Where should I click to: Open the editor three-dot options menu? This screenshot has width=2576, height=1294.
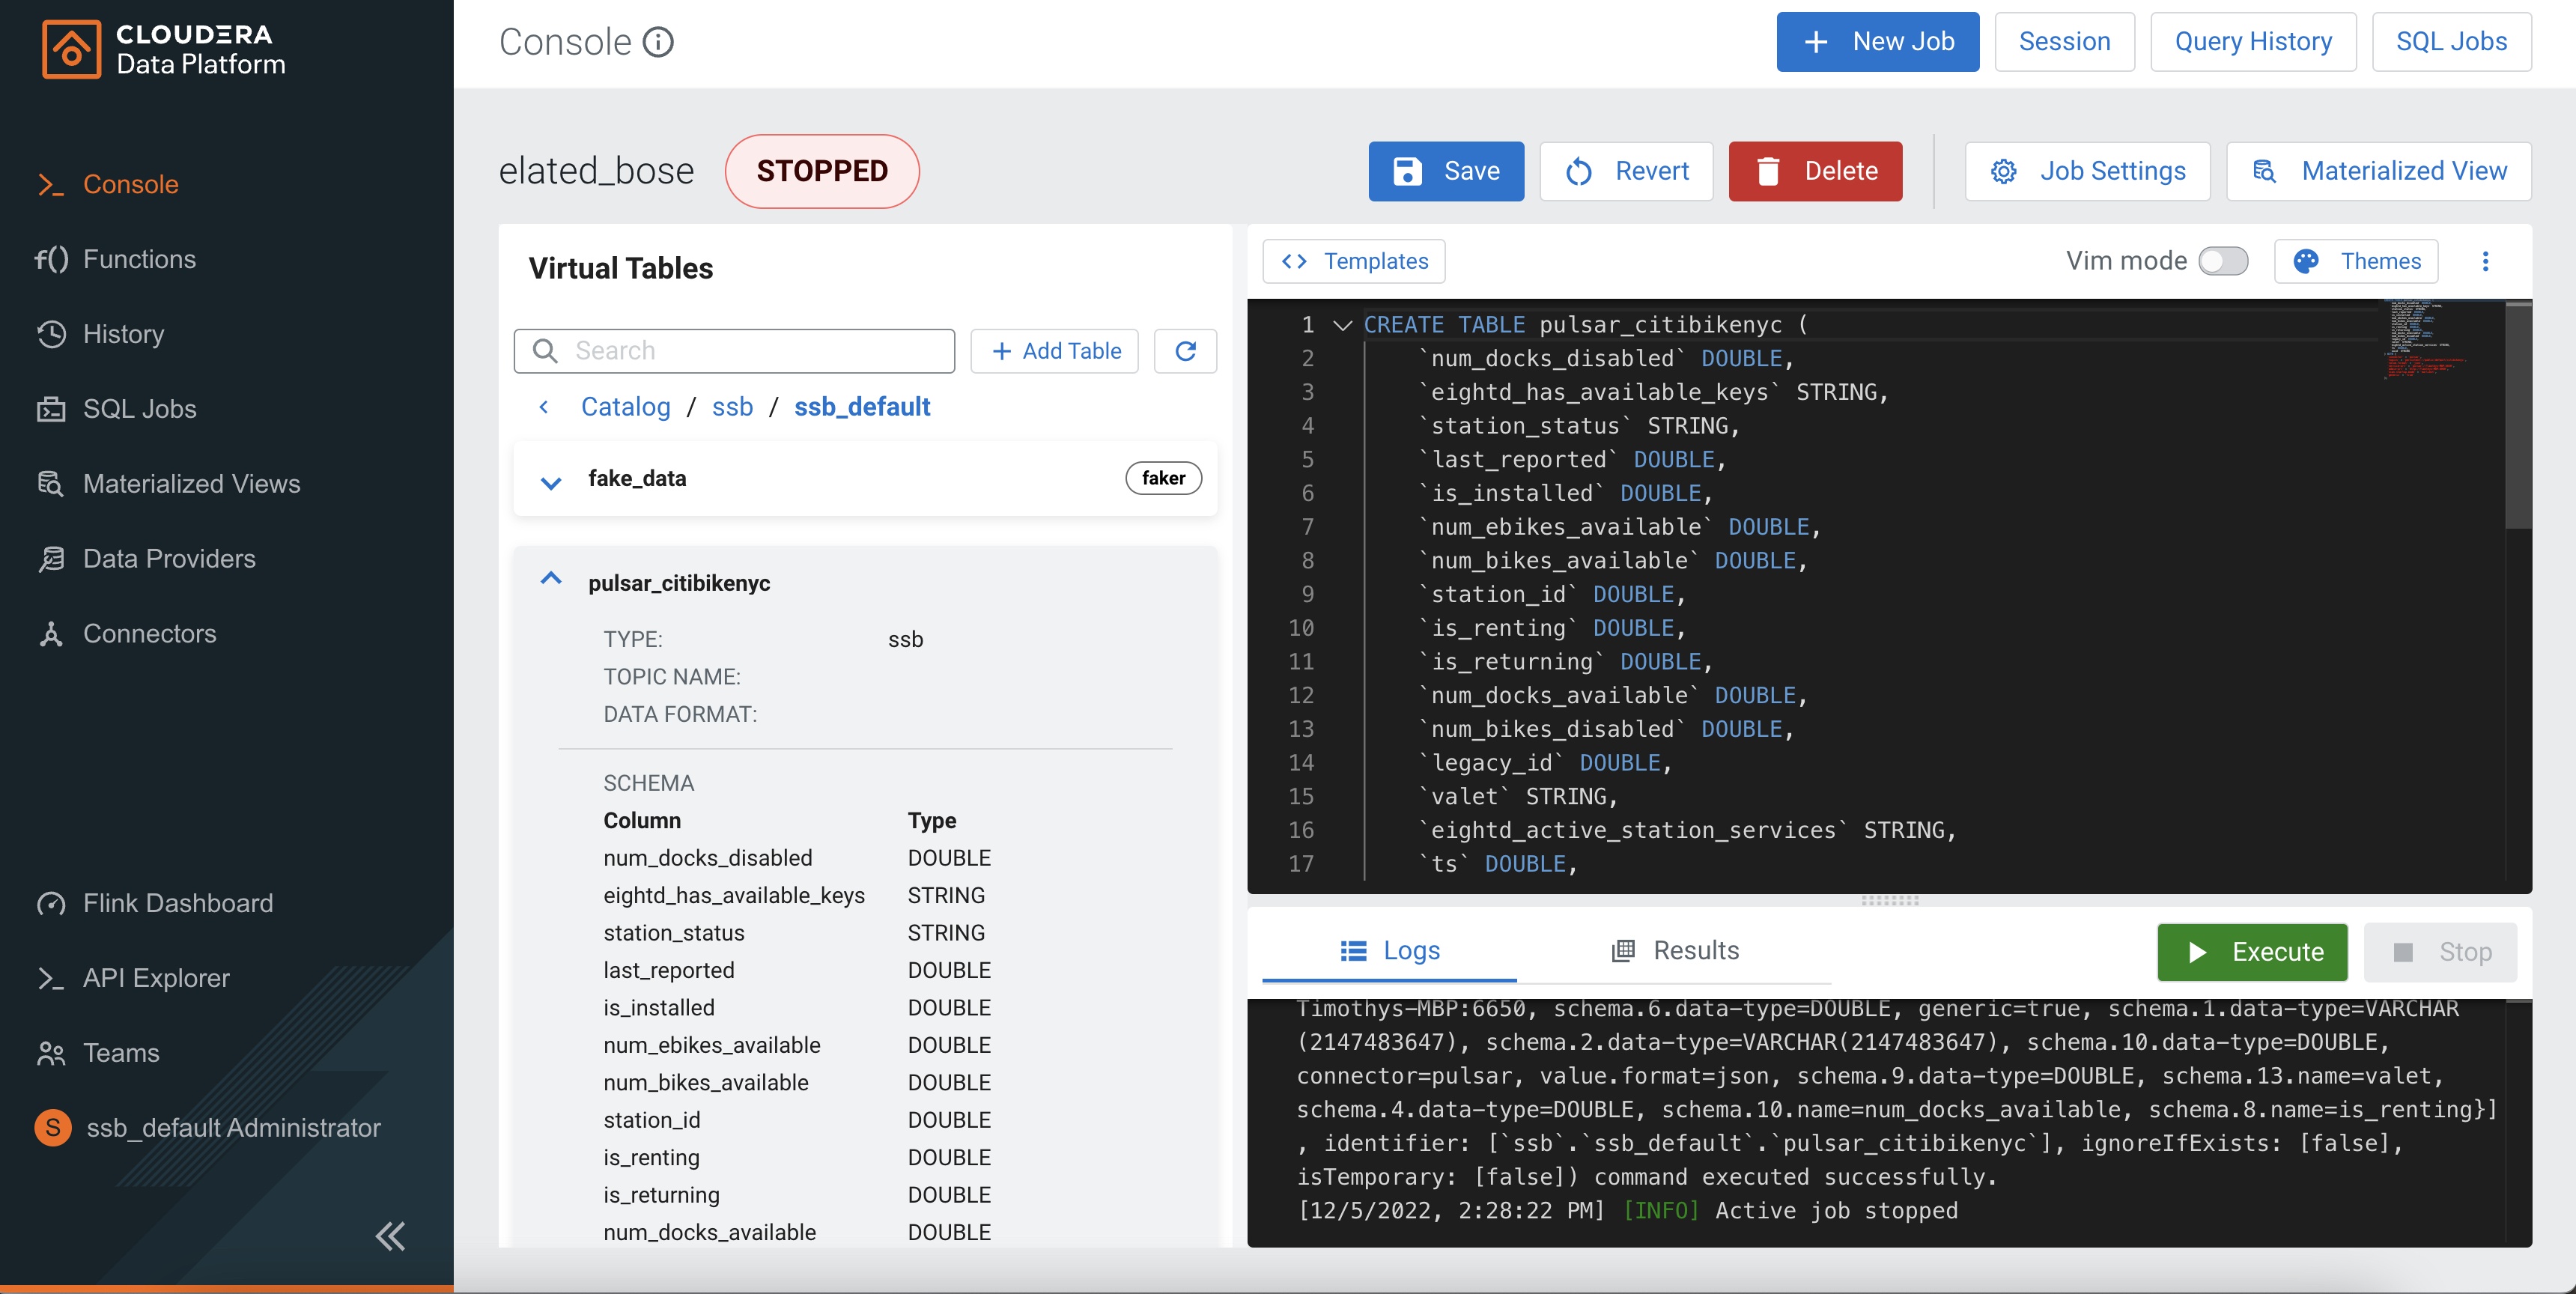coord(2485,261)
